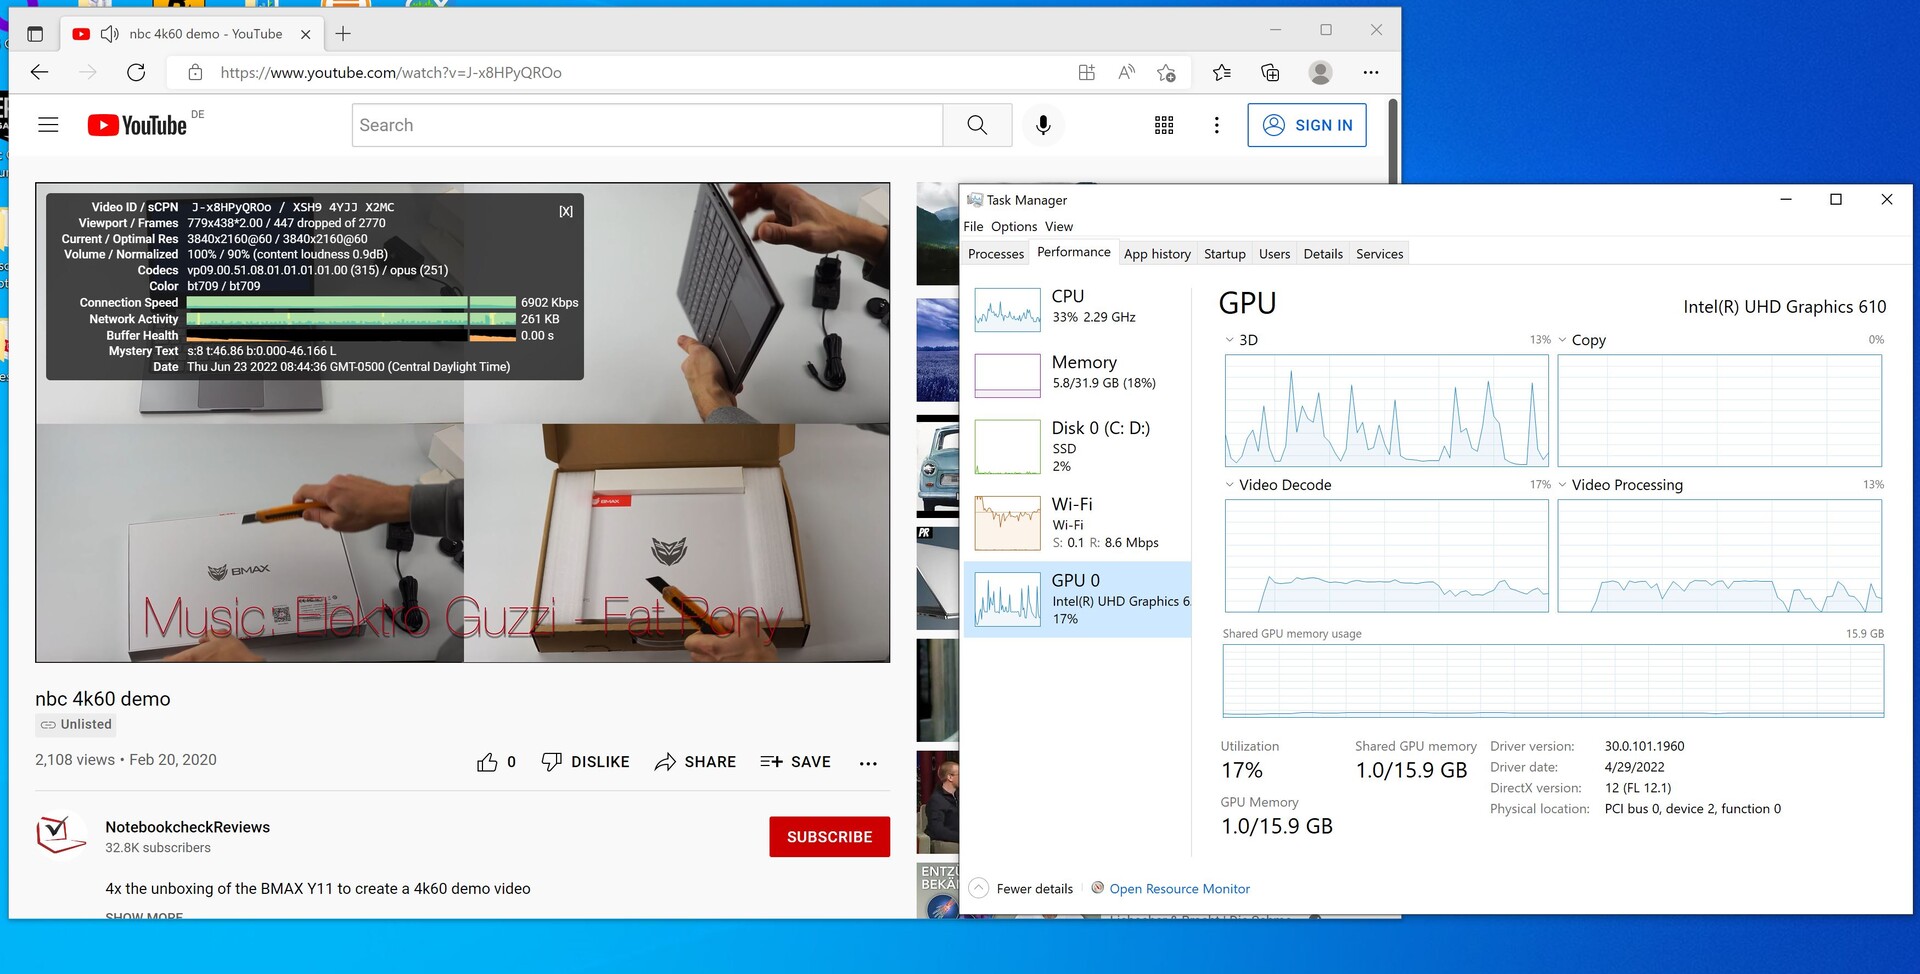
Task: Click the Shared GPU memory usage graph
Action: [x=1553, y=681]
